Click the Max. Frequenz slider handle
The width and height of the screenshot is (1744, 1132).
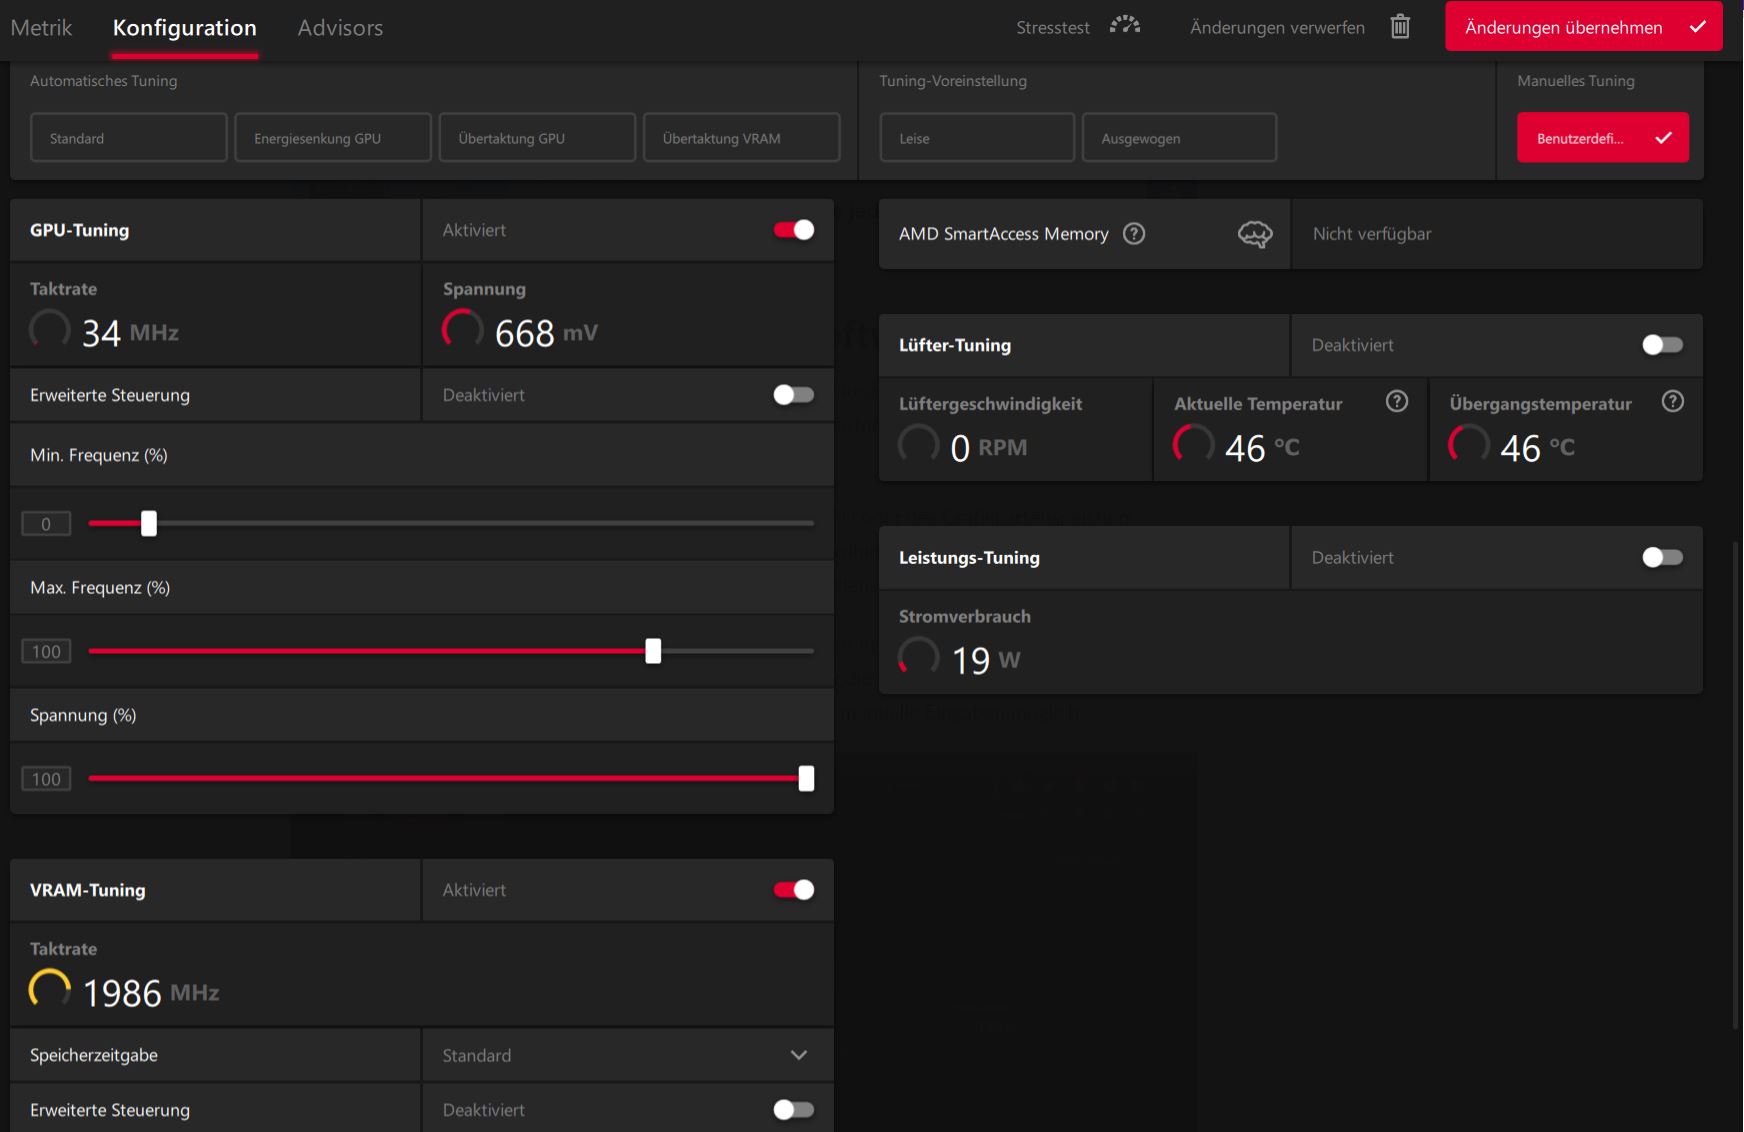click(x=653, y=651)
